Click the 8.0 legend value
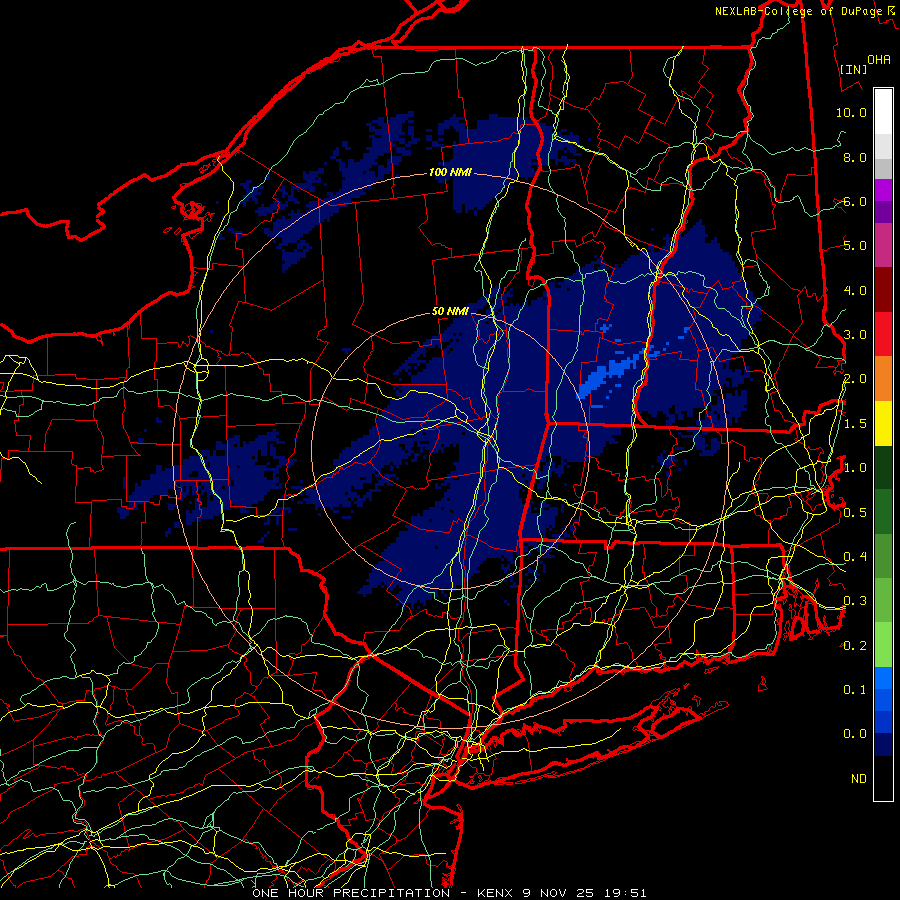 [x=855, y=157]
